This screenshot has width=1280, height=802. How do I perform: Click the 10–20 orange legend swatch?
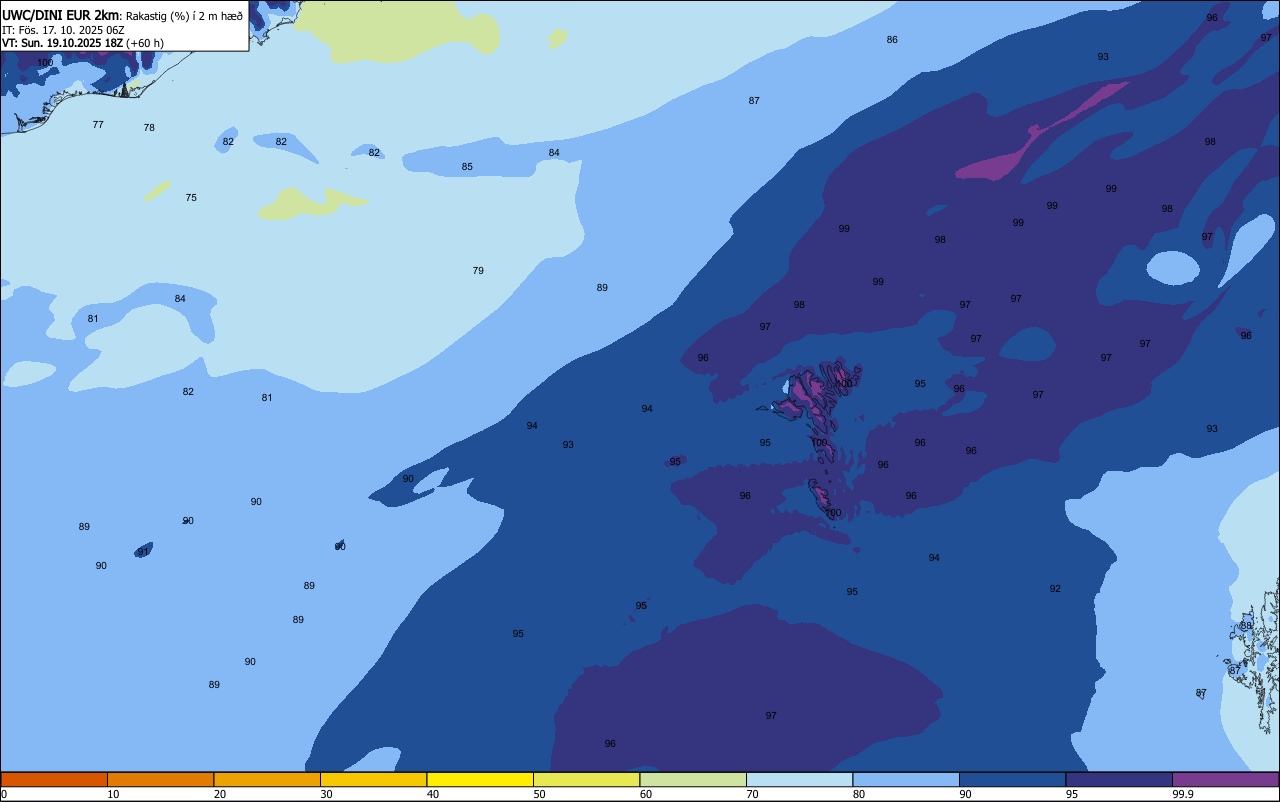(160, 779)
